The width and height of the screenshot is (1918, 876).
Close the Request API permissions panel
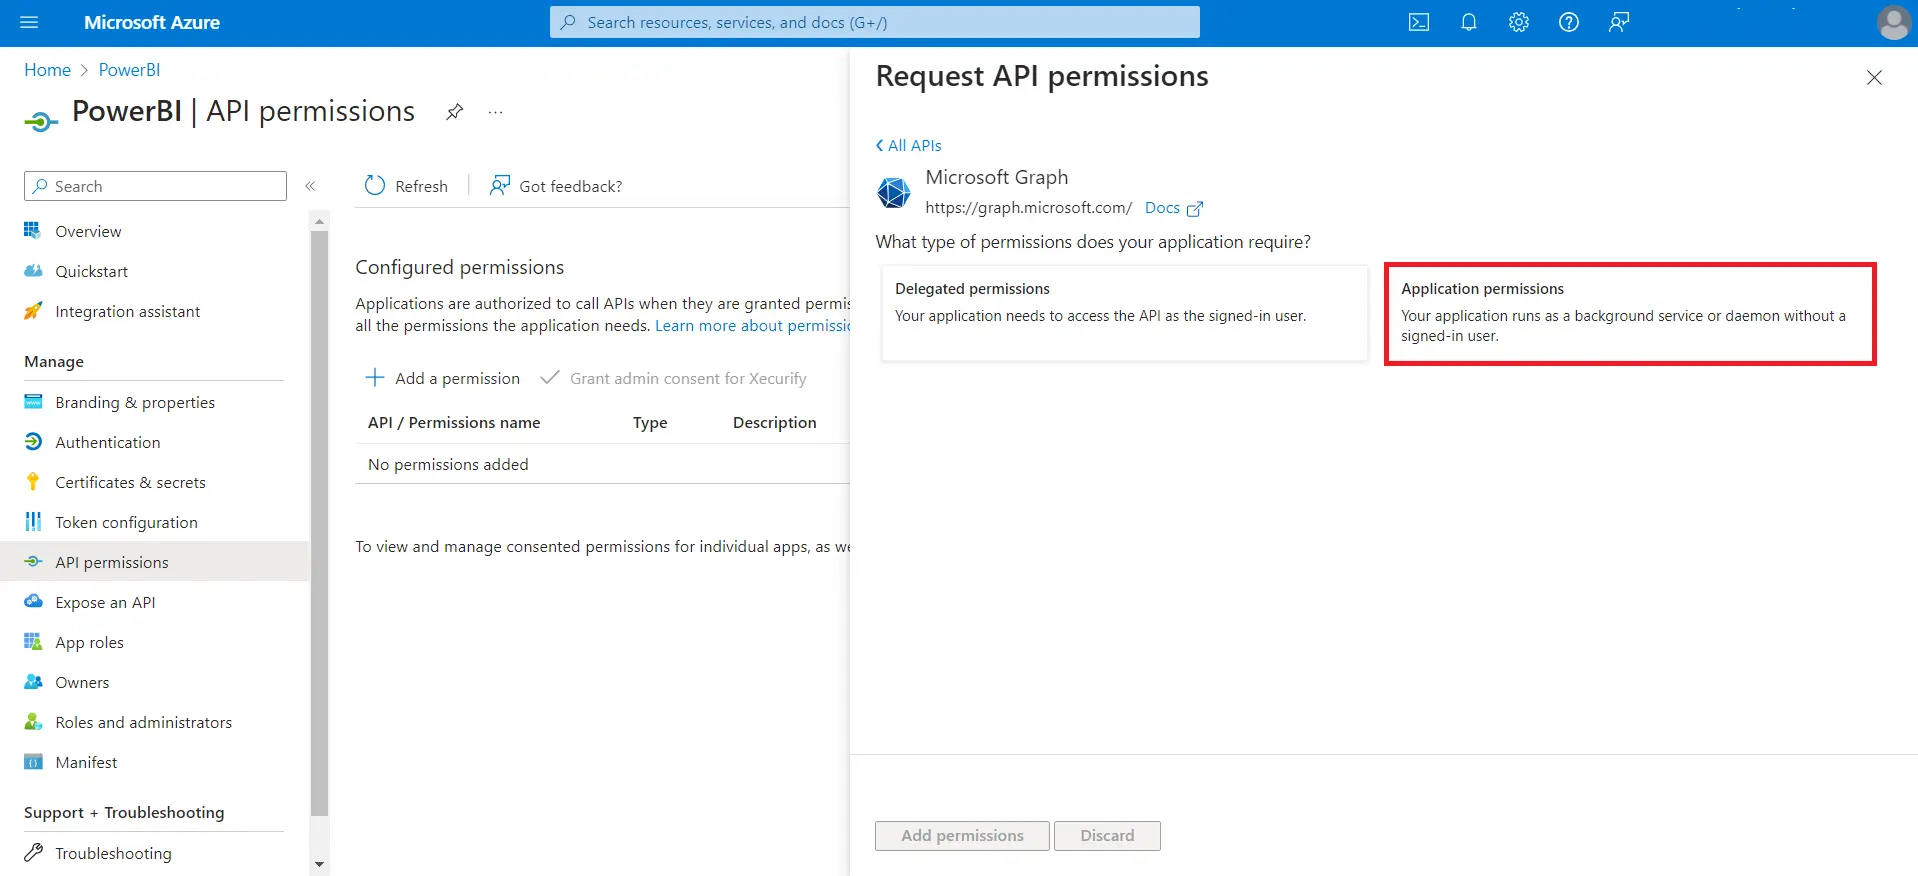click(1874, 77)
